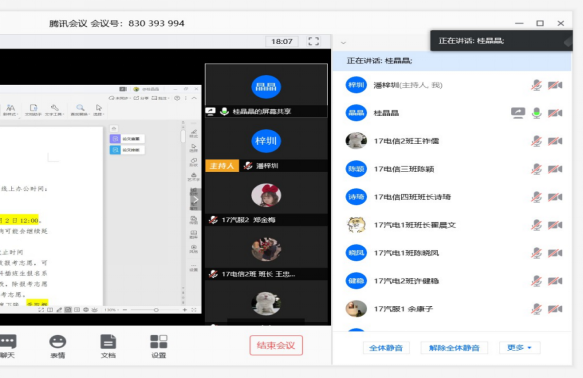Toggle microphone for 17汽服1 余康子

point(536,309)
